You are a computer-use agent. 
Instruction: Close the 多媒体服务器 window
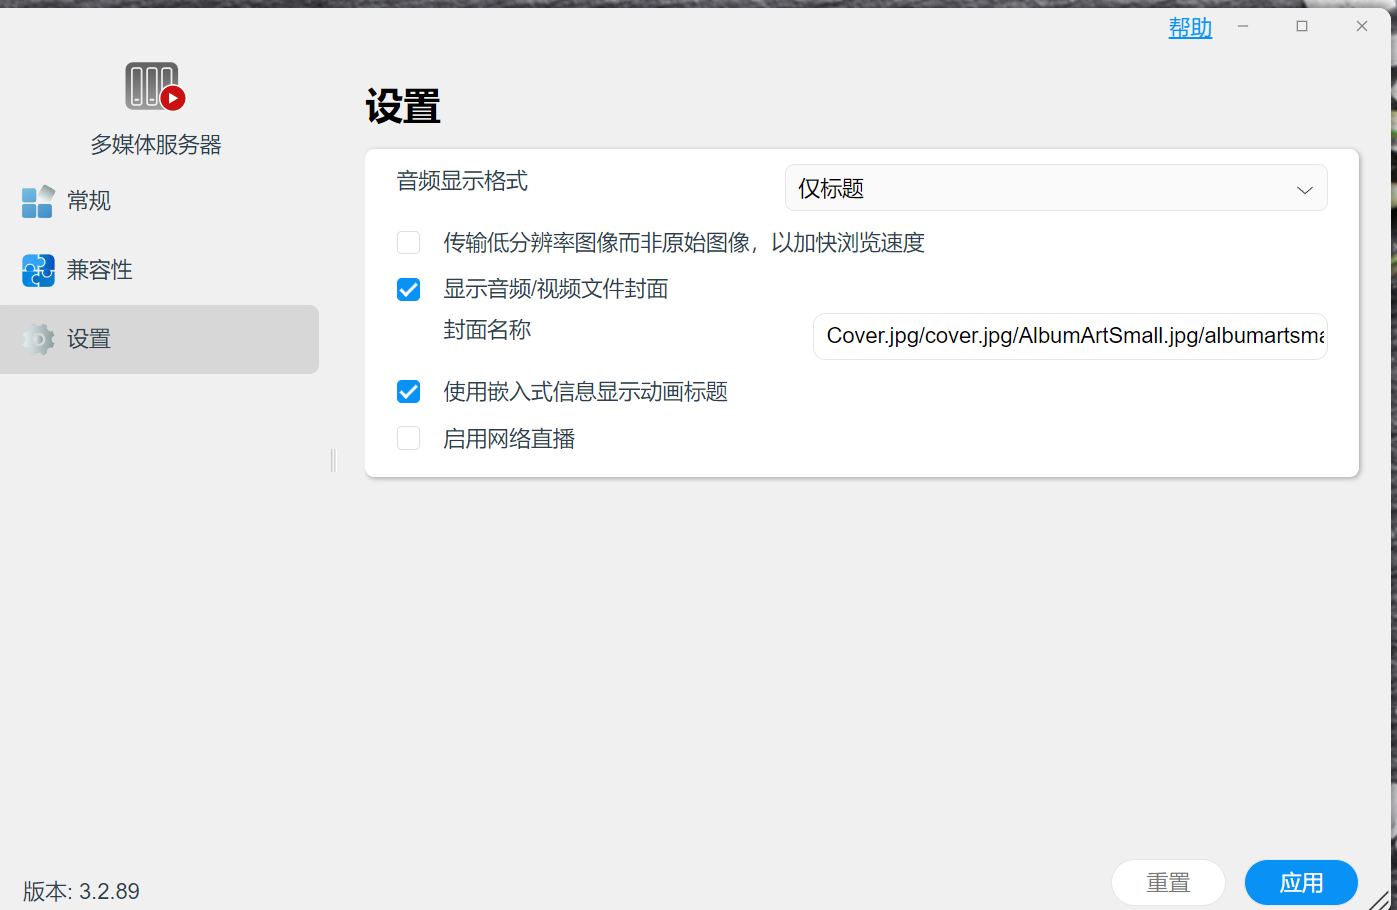tap(1362, 27)
